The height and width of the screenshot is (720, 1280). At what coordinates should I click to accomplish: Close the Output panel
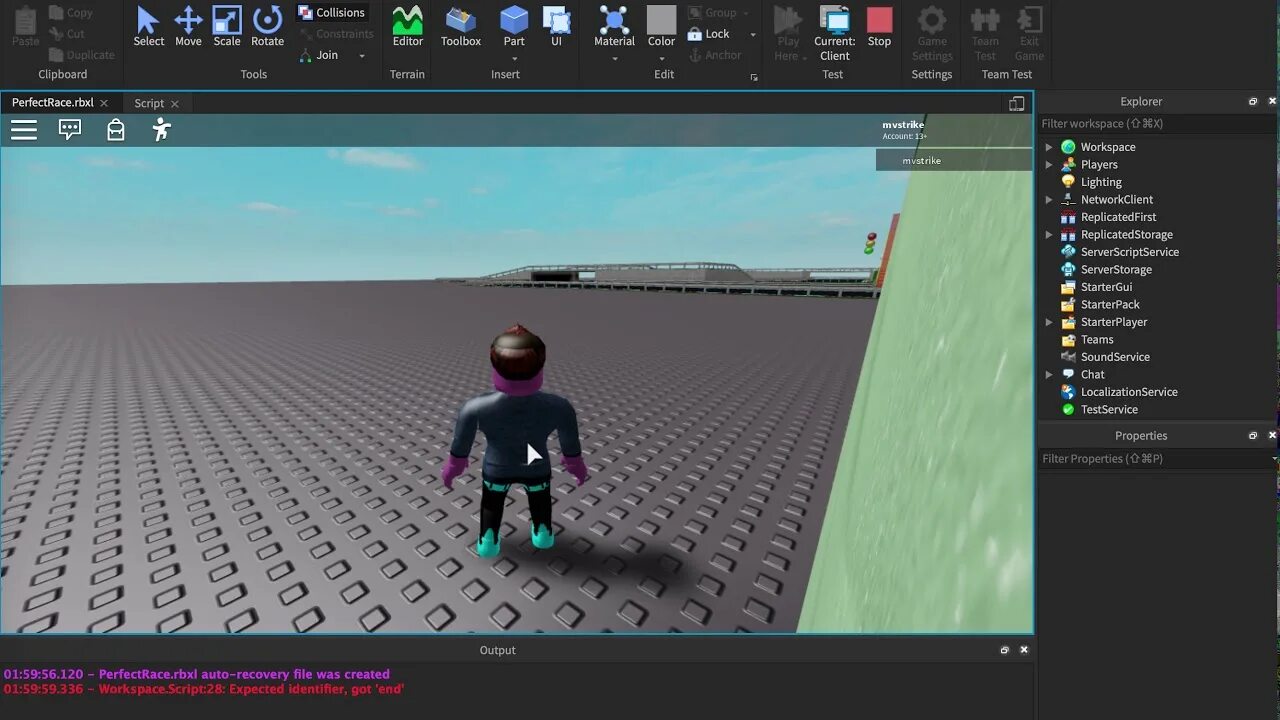click(1024, 650)
